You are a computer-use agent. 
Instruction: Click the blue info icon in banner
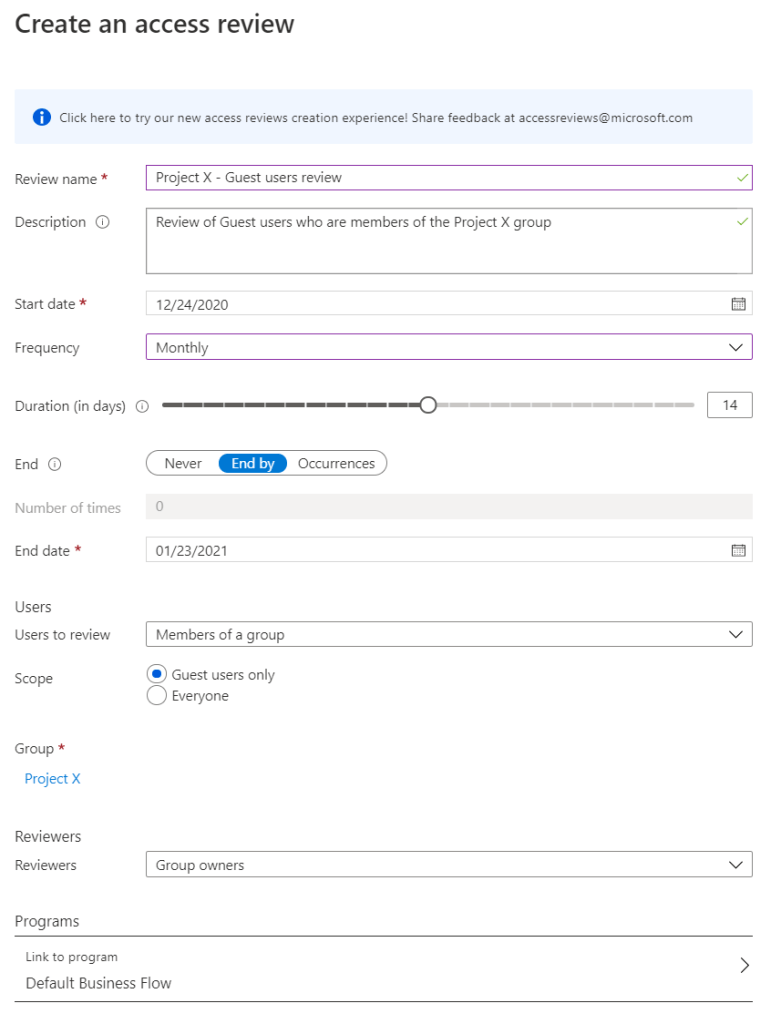click(41, 117)
